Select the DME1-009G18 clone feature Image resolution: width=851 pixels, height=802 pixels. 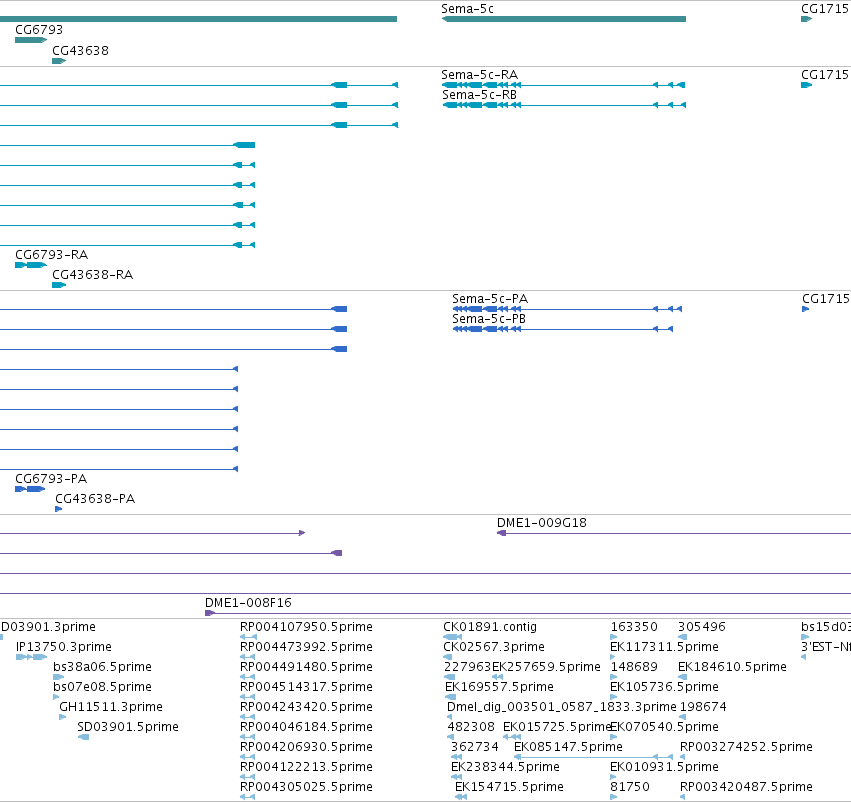tap(674, 533)
